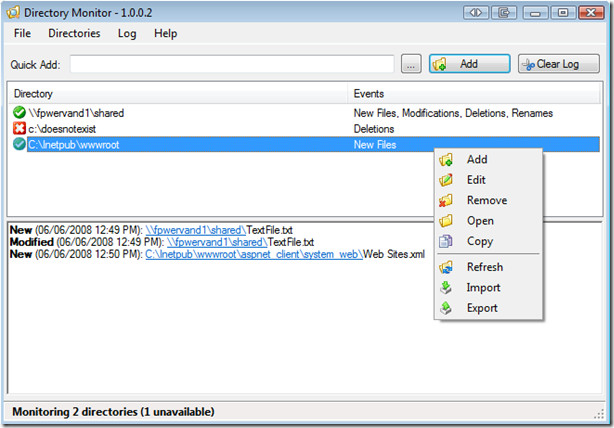Click the Directory Monitor title bar app icon
614x428 pixels.
pyautogui.click(x=13, y=13)
